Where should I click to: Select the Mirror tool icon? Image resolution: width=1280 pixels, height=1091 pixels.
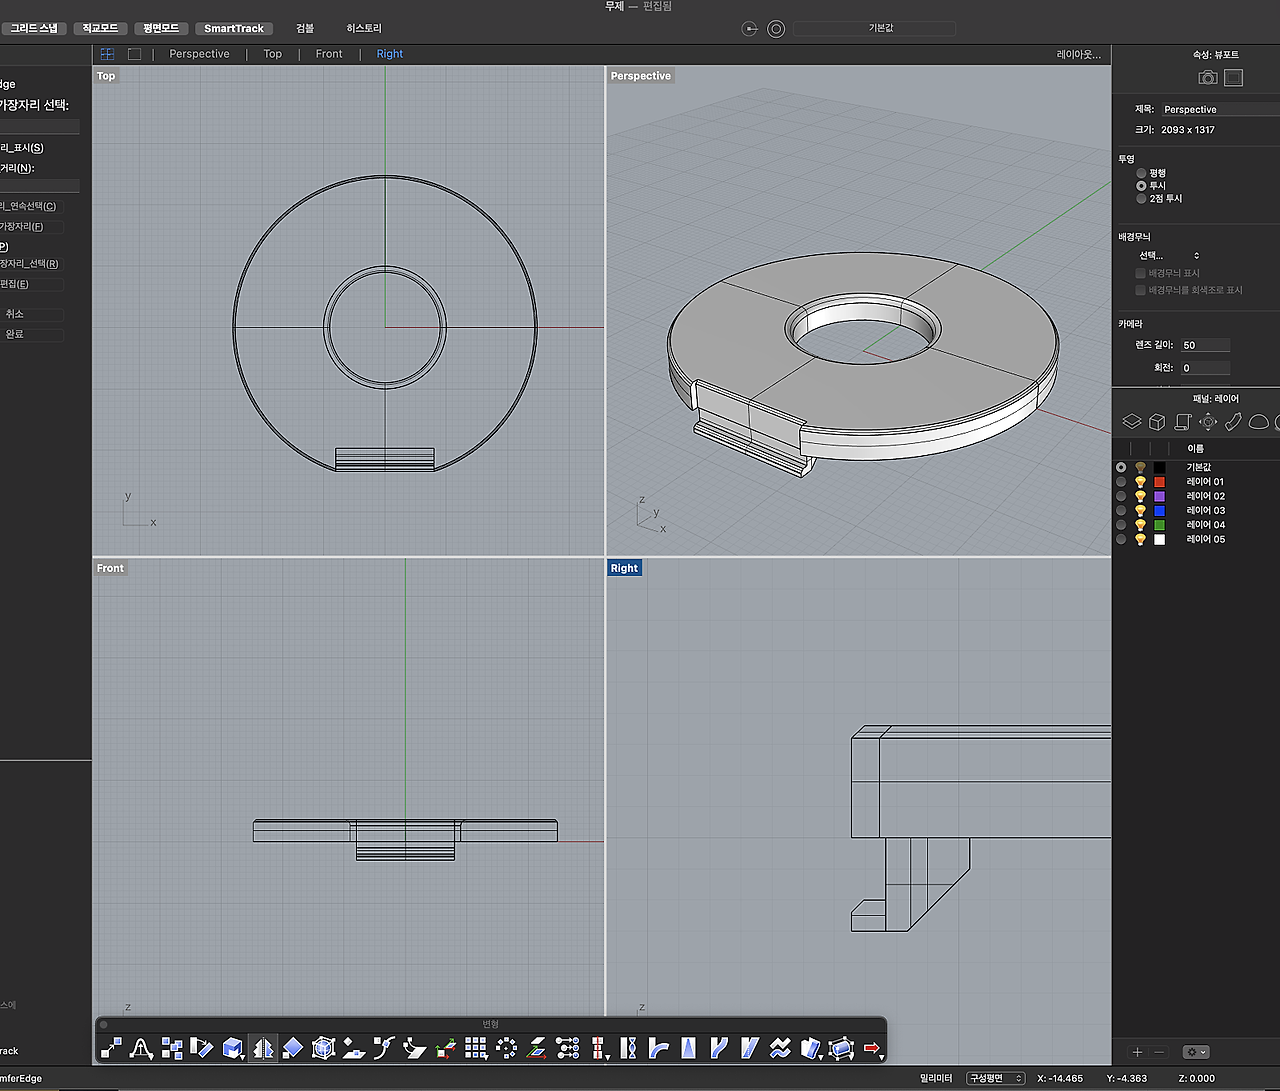click(263, 1048)
